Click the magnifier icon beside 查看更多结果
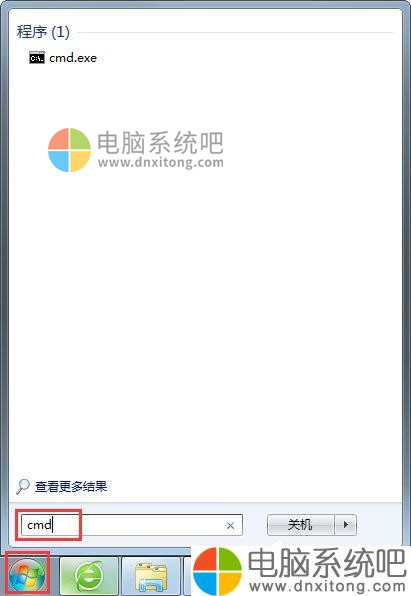The height and width of the screenshot is (596, 411). pyautogui.click(x=23, y=486)
